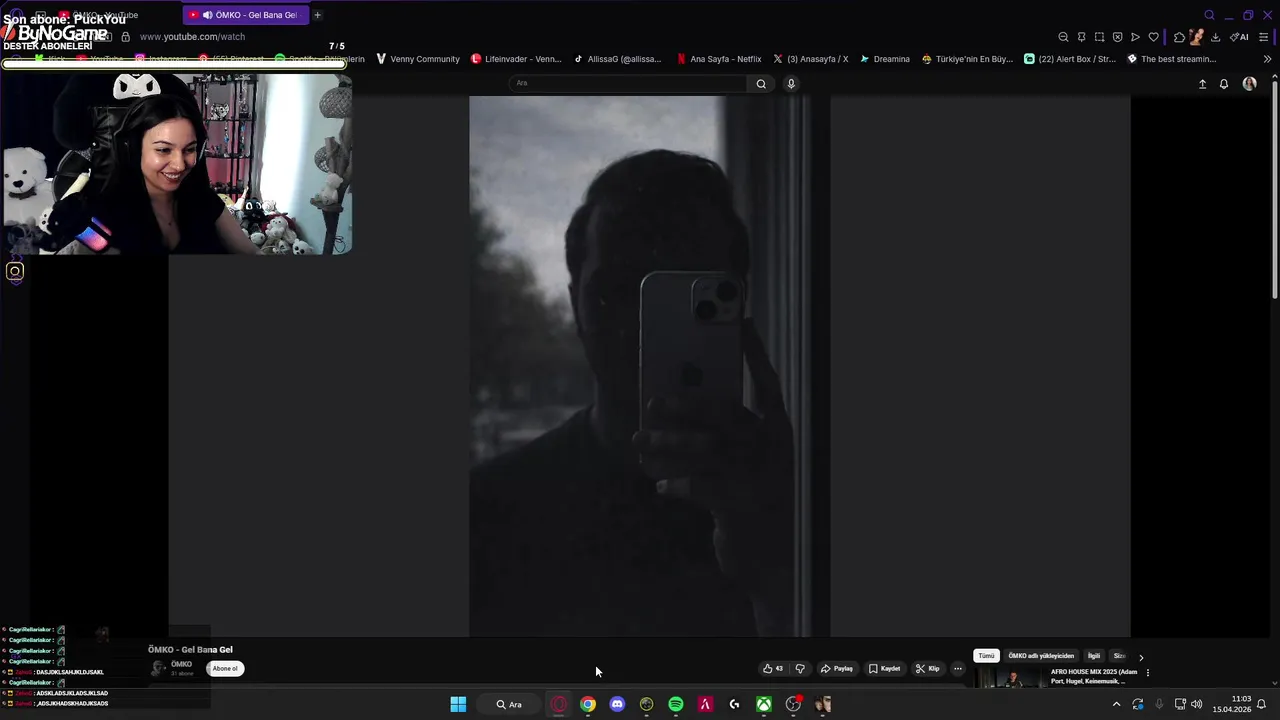Open the Windows notification bell in tray
Image resolution: width=1280 pixels, height=720 pixels.
(x=1262, y=704)
